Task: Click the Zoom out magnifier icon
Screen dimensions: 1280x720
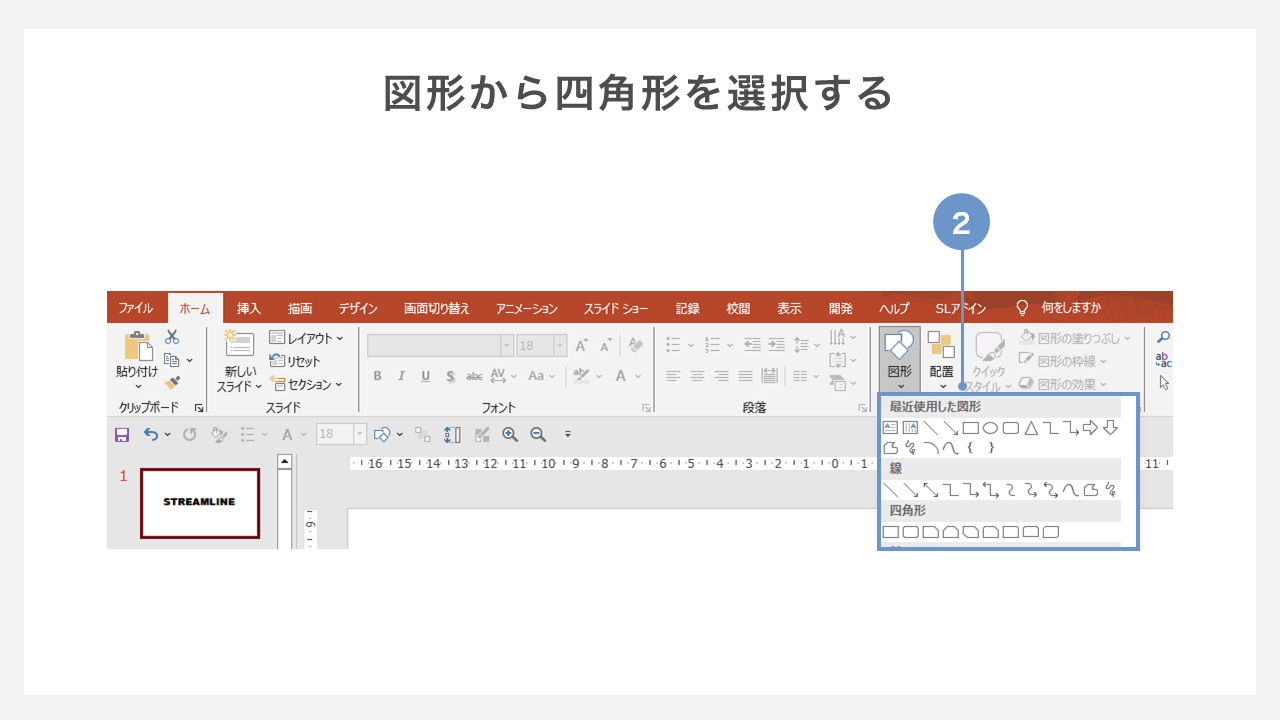Action: pos(538,434)
